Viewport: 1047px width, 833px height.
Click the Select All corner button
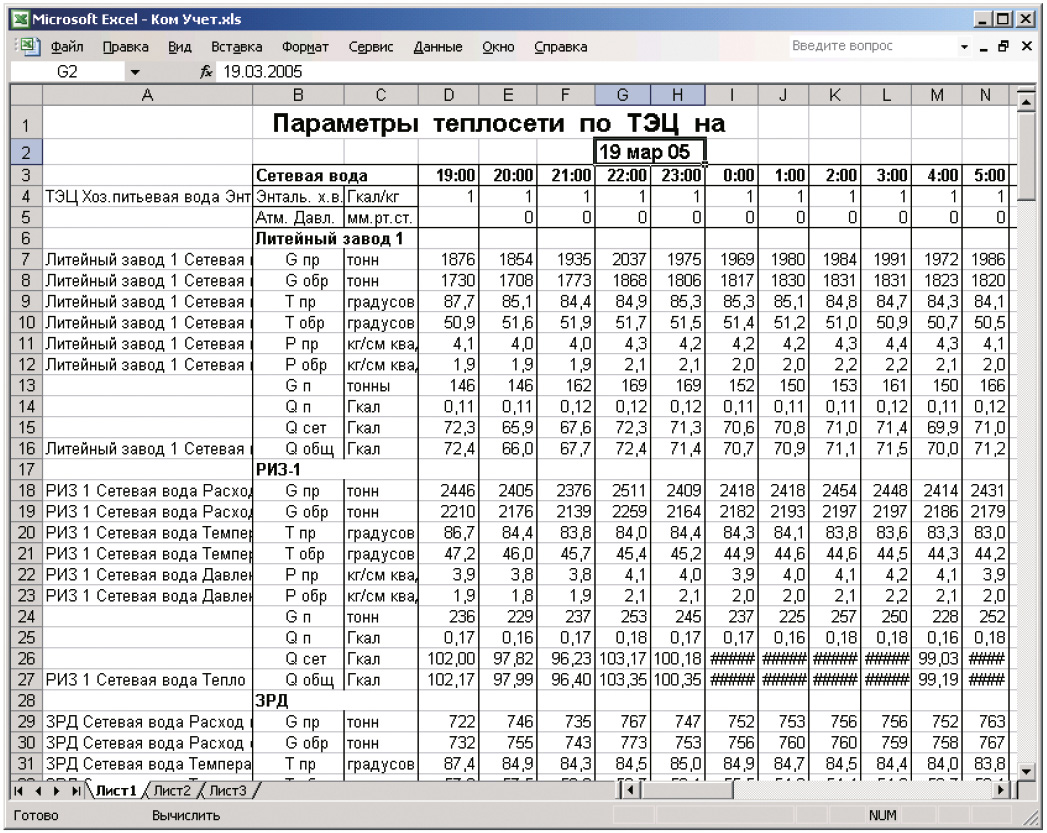pos(27,95)
